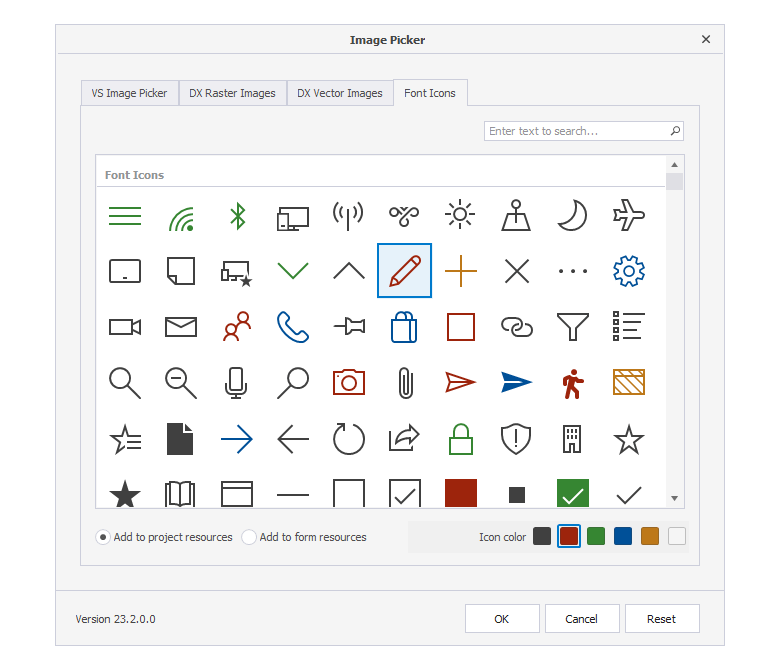780x672 pixels.
Task: Select Add to form resources option
Action: click(x=304, y=537)
